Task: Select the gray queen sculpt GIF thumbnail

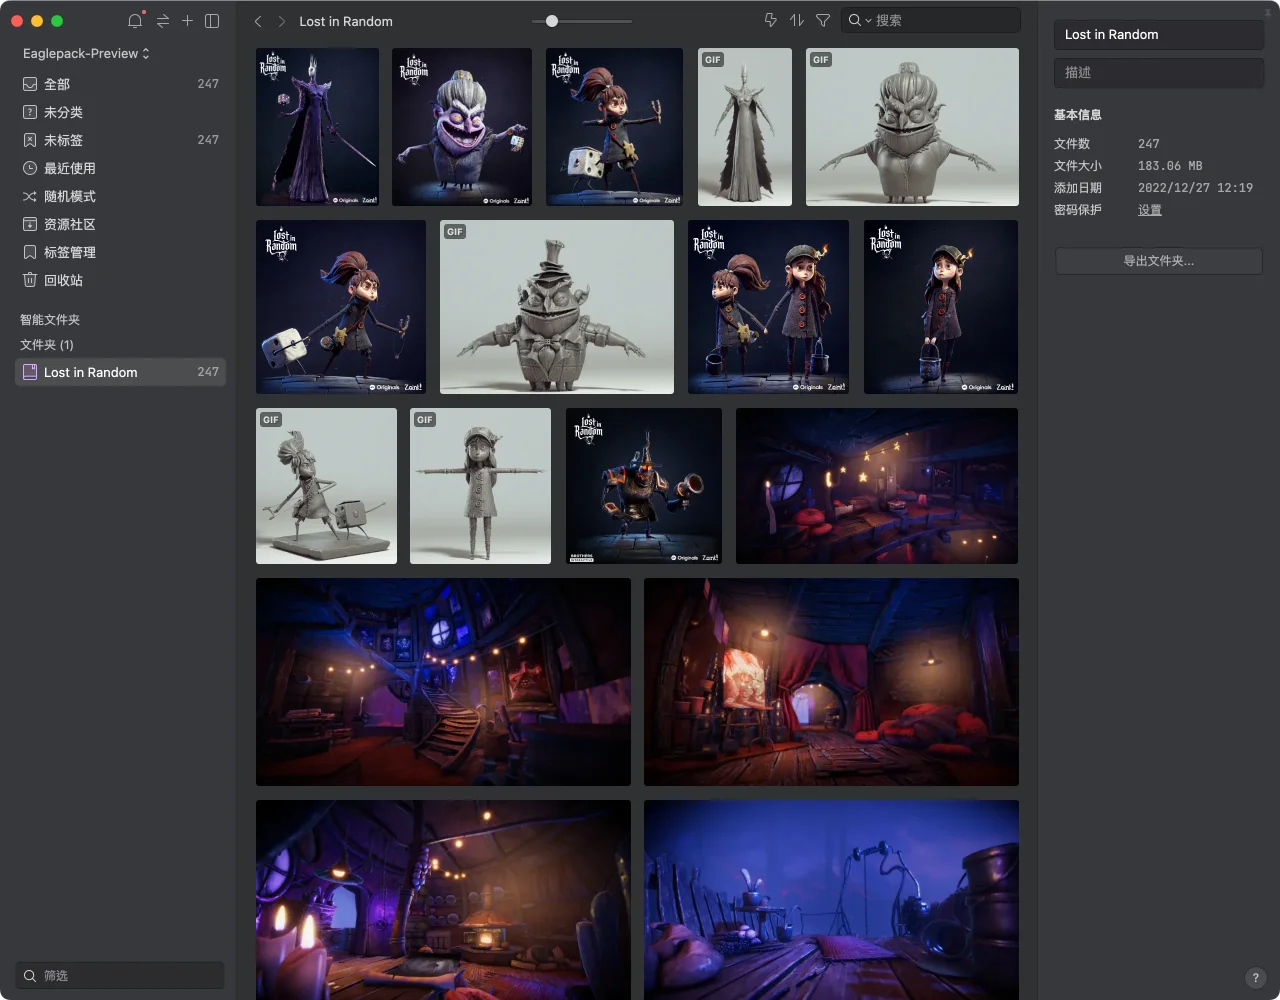Action: point(745,127)
